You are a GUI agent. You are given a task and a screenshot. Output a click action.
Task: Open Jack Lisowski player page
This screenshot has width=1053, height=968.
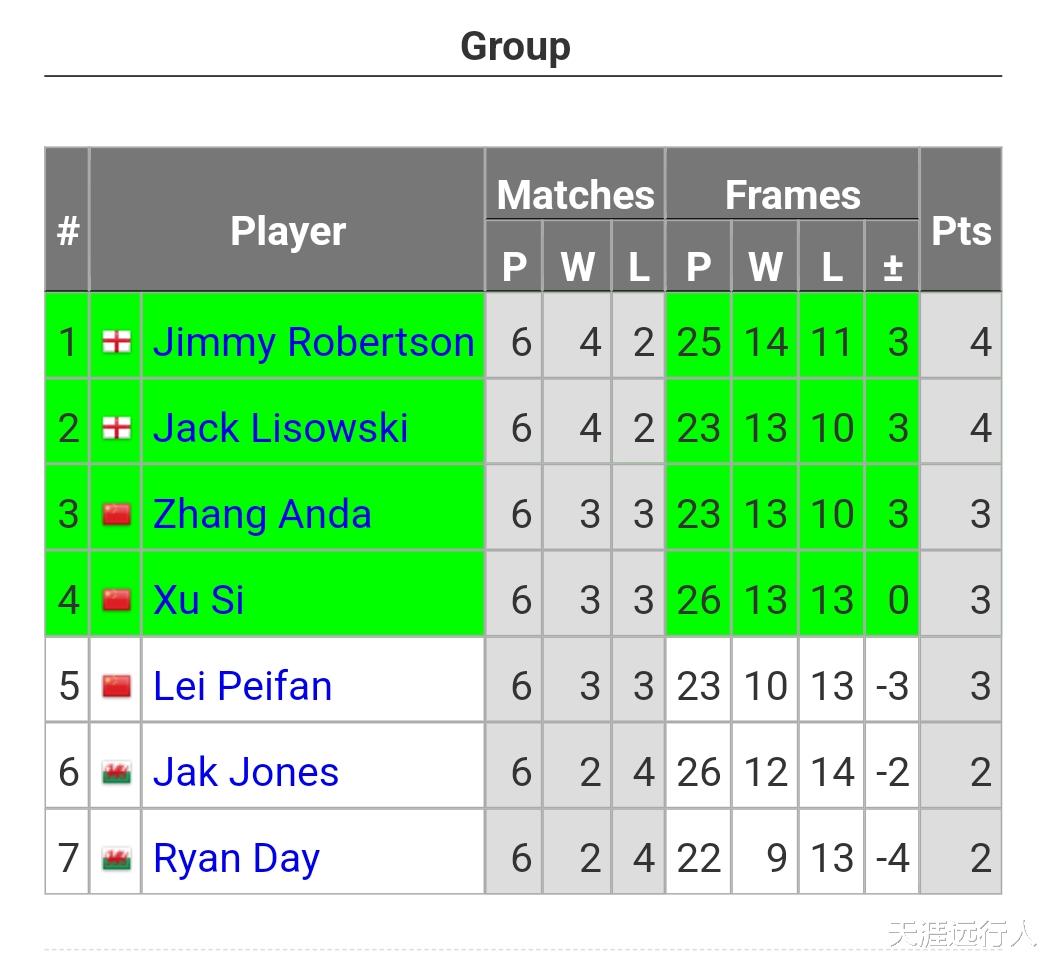tap(280, 428)
